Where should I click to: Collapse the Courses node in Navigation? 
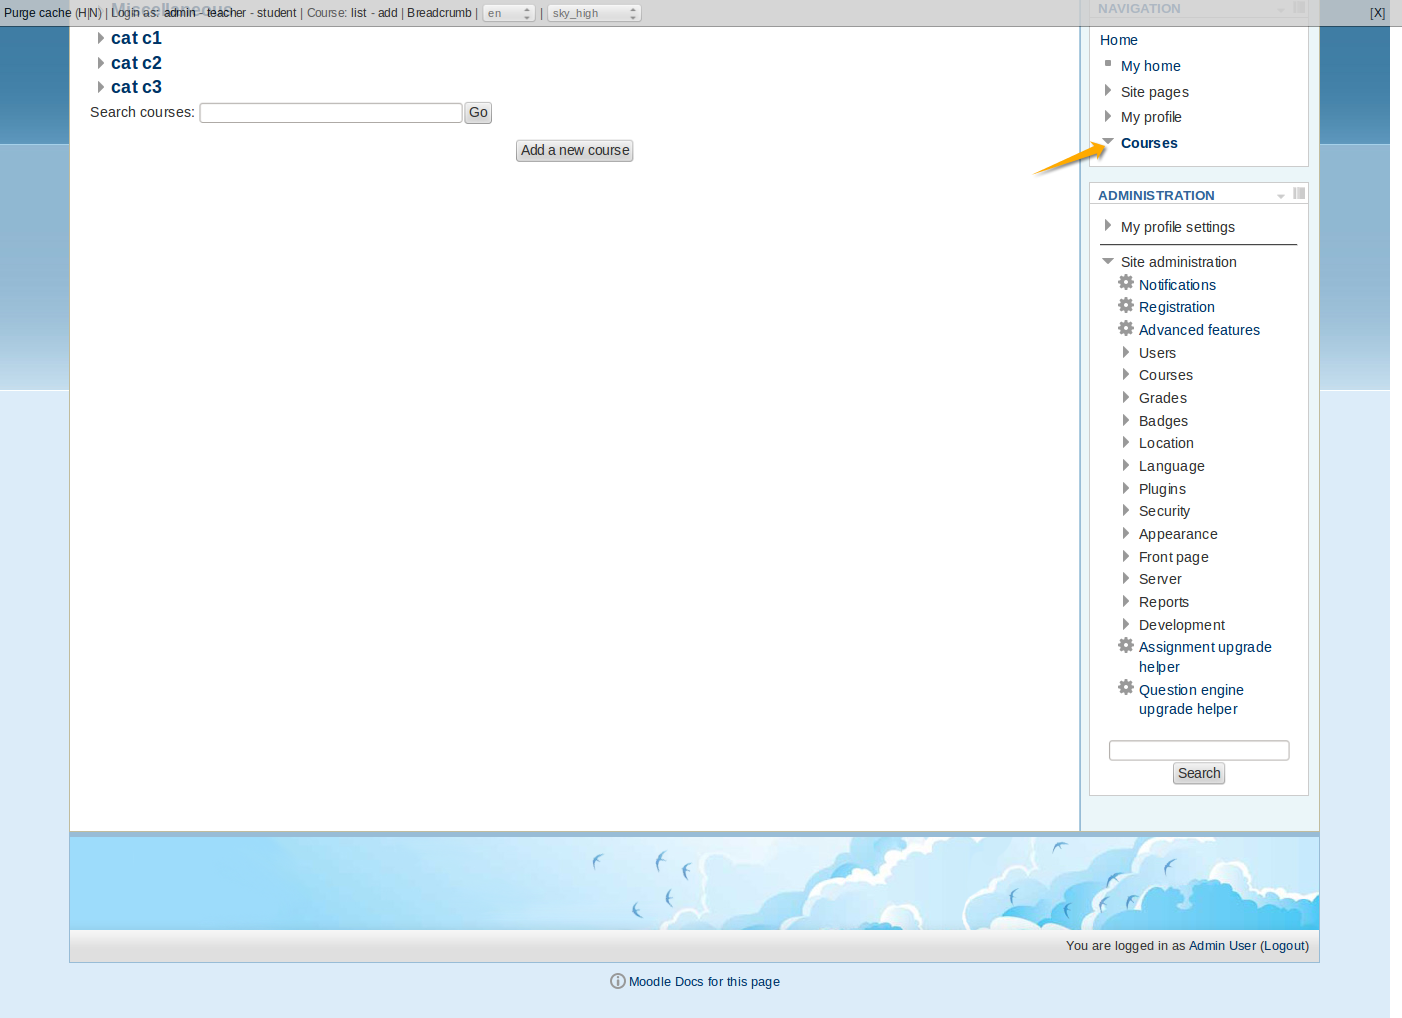(x=1108, y=142)
